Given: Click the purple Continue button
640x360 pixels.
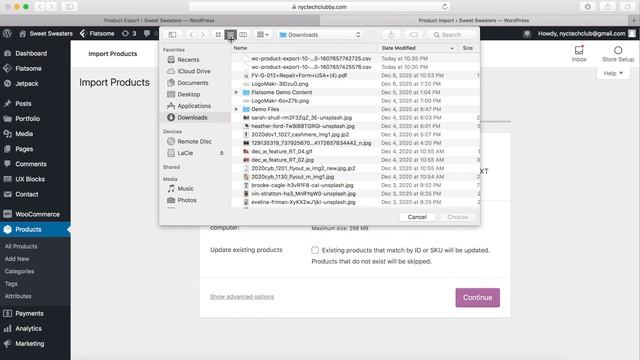Looking at the screenshot, I should tap(478, 298).
